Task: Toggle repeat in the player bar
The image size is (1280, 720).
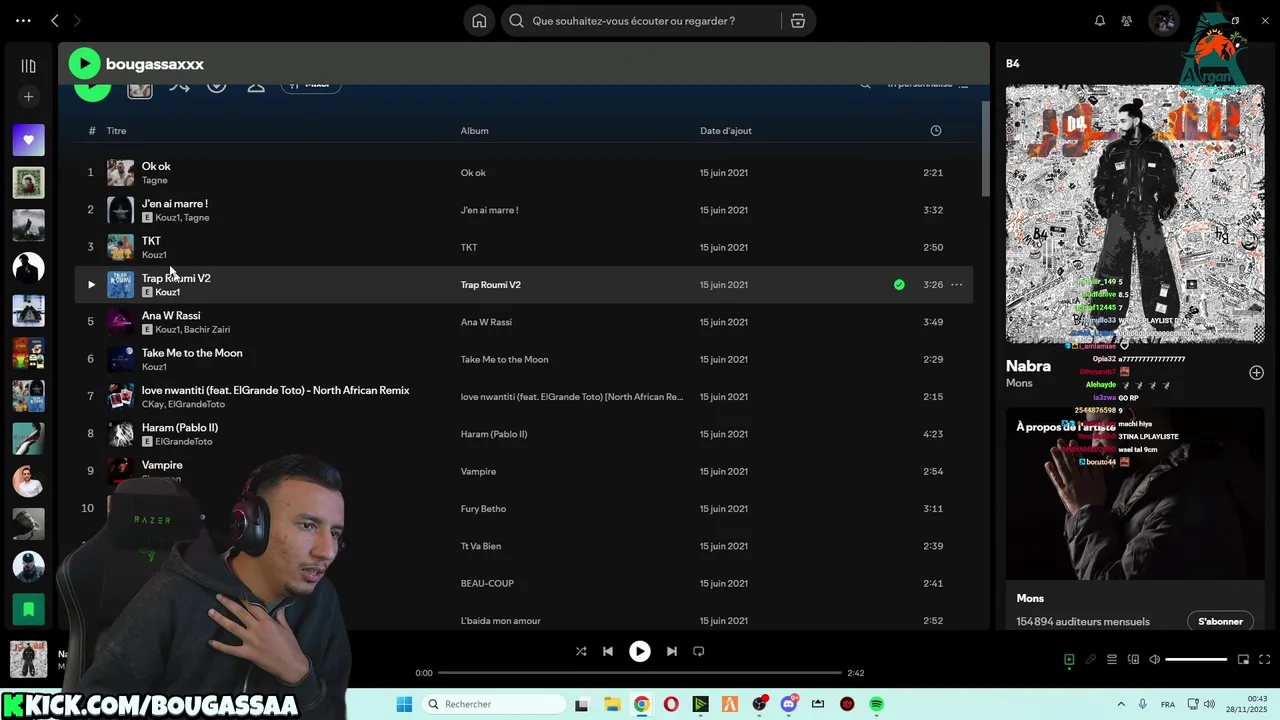Action: pos(699,651)
